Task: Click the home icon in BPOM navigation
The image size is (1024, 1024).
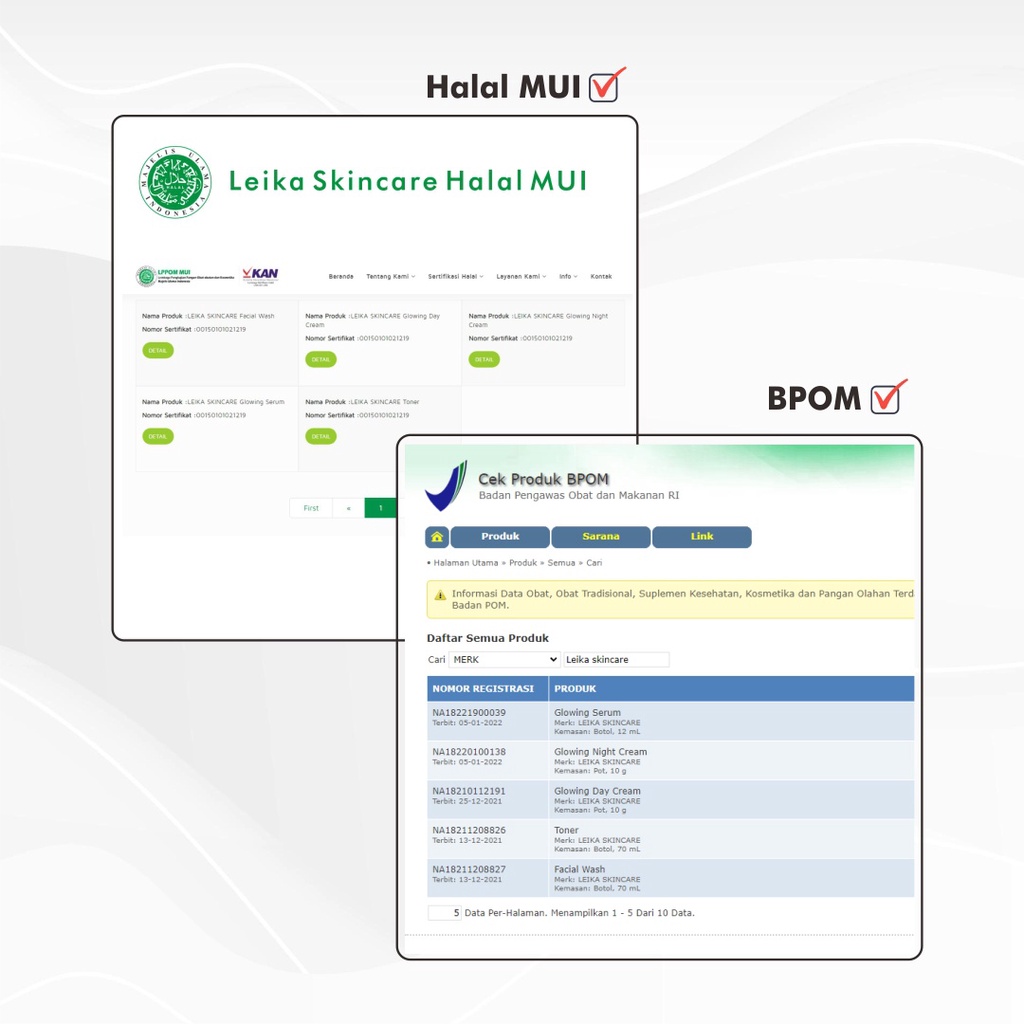Action: click(437, 537)
